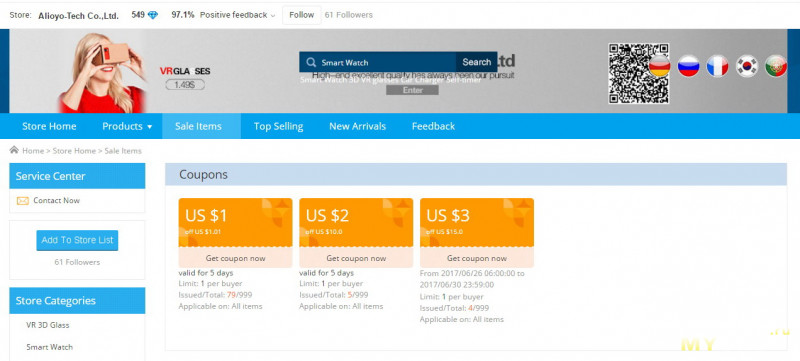Click the Issued/Total 4/999 text
The width and height of the screenshot is (800, 361).
[x=455, y=308]
